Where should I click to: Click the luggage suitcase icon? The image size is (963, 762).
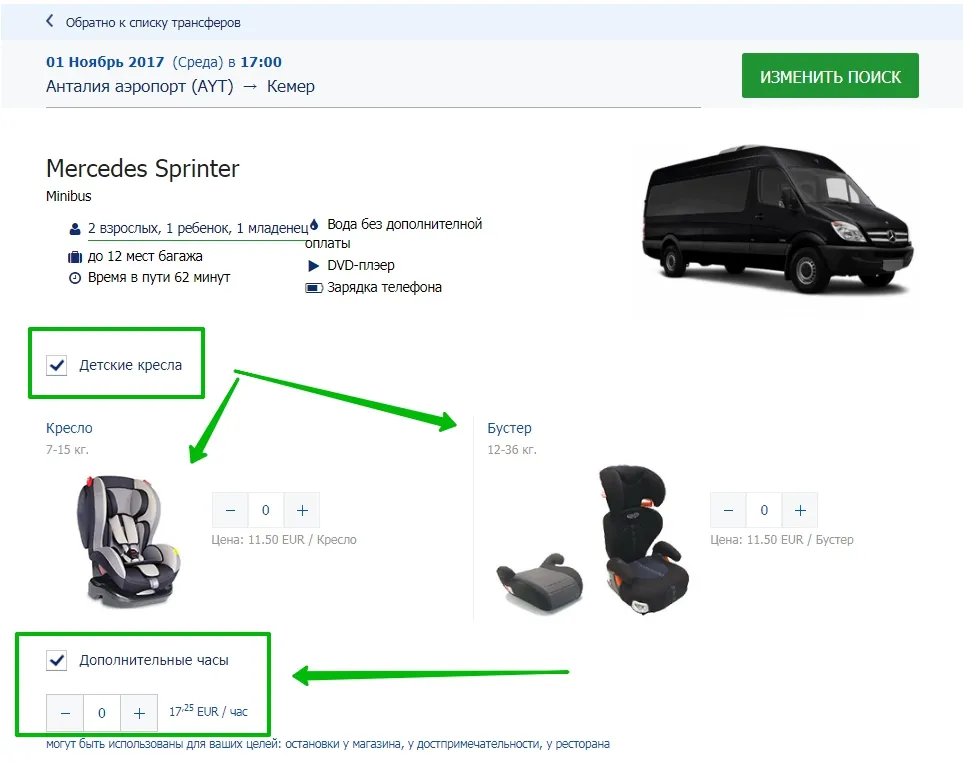click(x=74, y=257)
